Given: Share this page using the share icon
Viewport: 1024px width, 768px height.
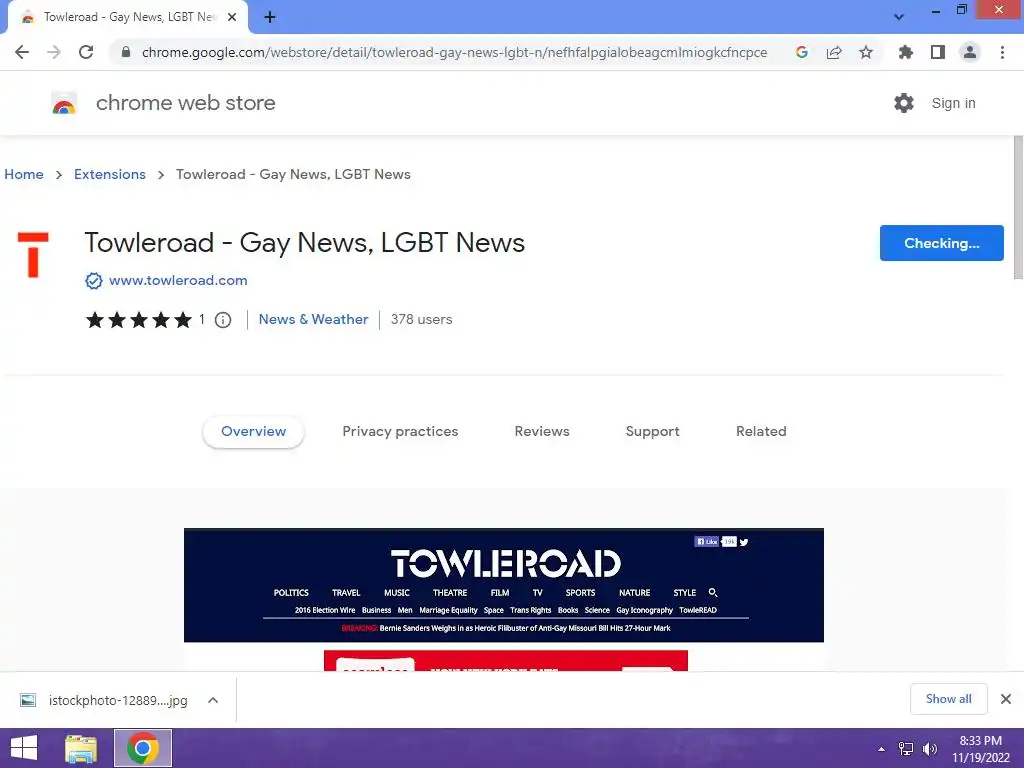Looking at the screenshot, I should [834, 52].
